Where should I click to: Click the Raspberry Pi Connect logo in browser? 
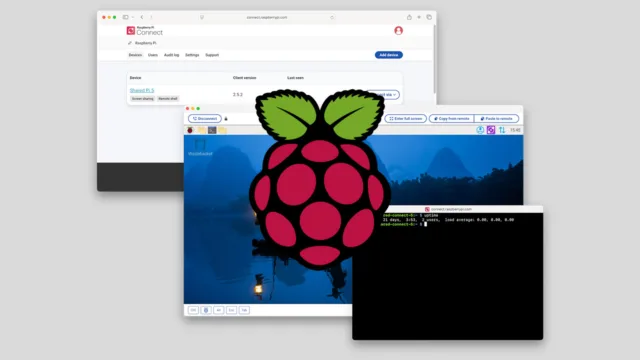tap(144, 31)
